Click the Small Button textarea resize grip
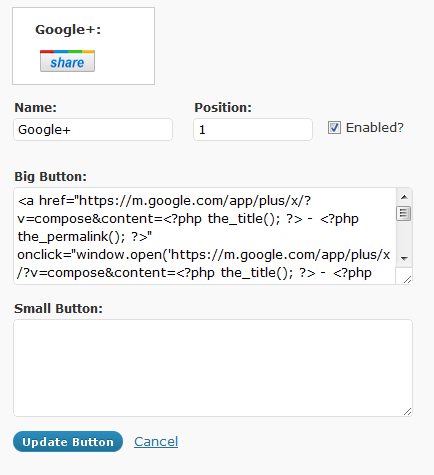The height and width of the screenshot is (475, 434). 407,411
